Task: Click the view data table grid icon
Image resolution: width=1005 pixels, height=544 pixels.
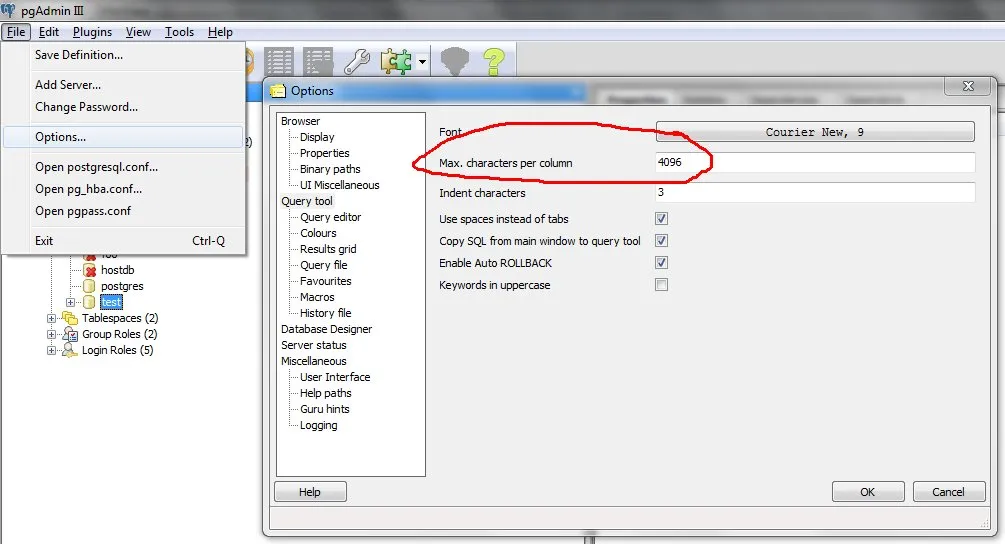Action: point(279,62)
